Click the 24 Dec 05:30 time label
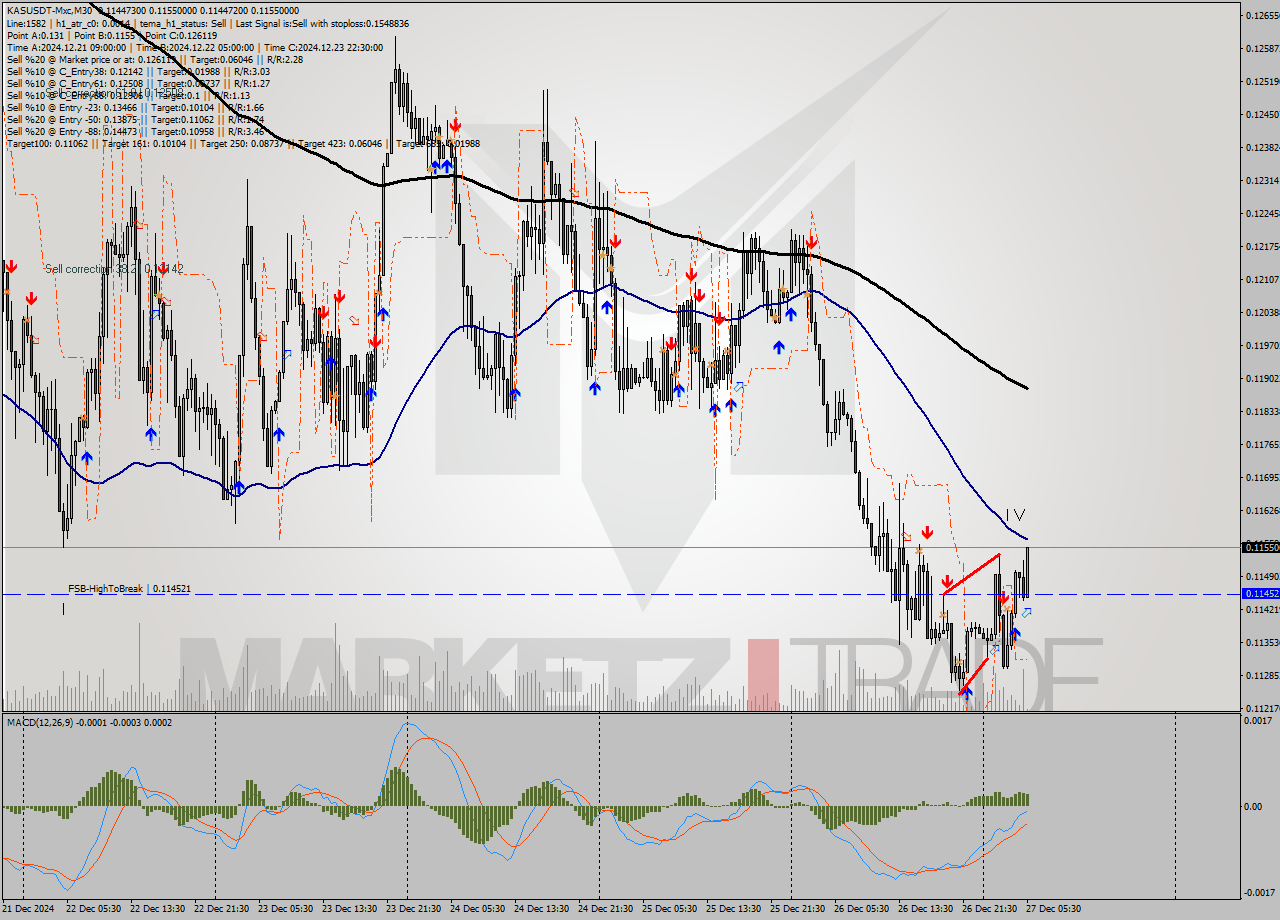 tap(477, 909)
